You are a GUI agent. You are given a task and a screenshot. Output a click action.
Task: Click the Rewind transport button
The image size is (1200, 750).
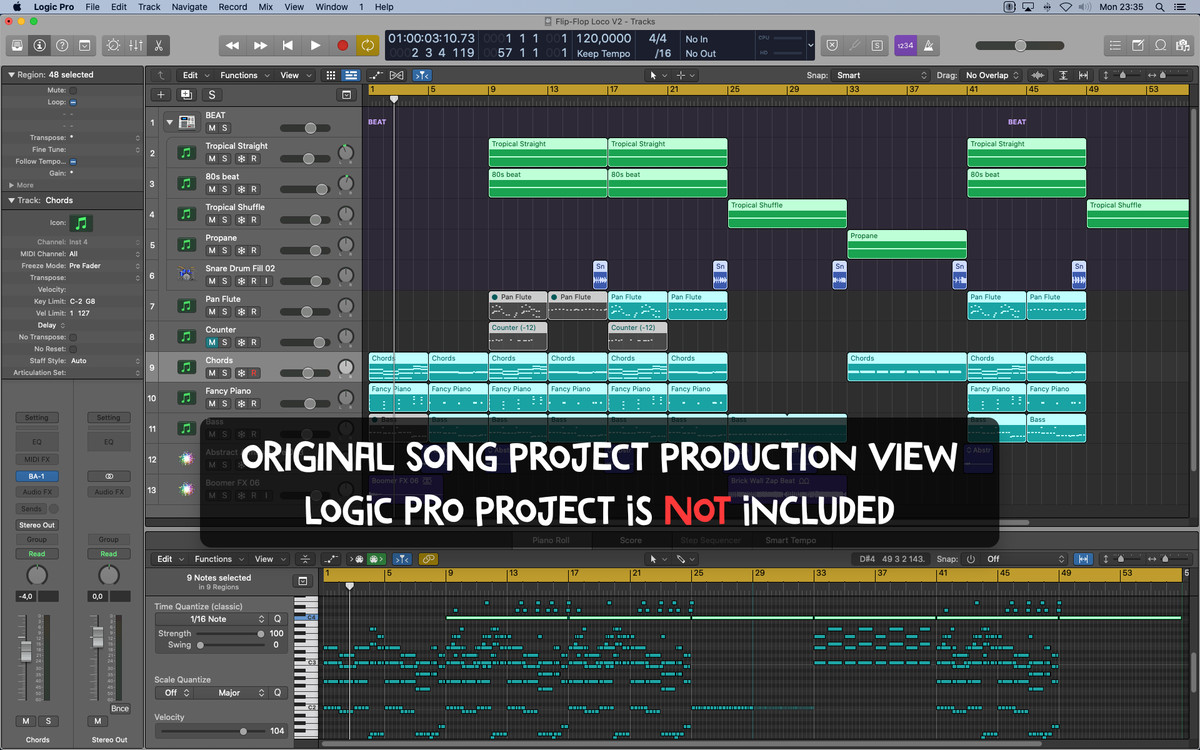tap(232, 45)
